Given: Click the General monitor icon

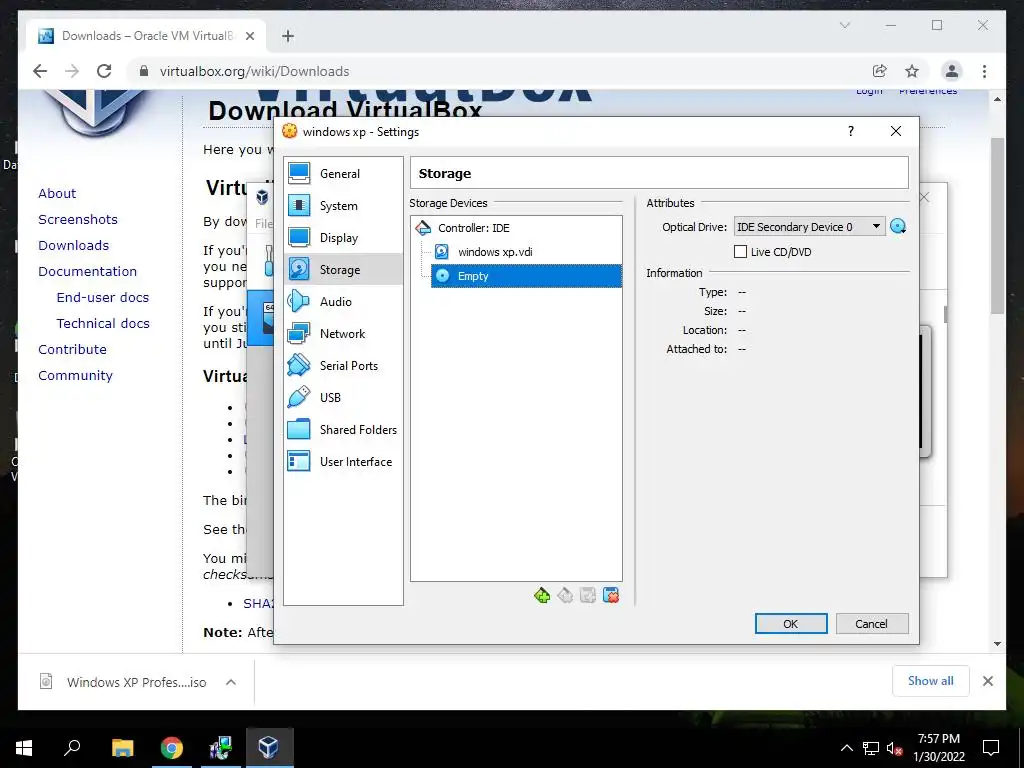Looking at the screenshot, I should click(x=299, y=173).
